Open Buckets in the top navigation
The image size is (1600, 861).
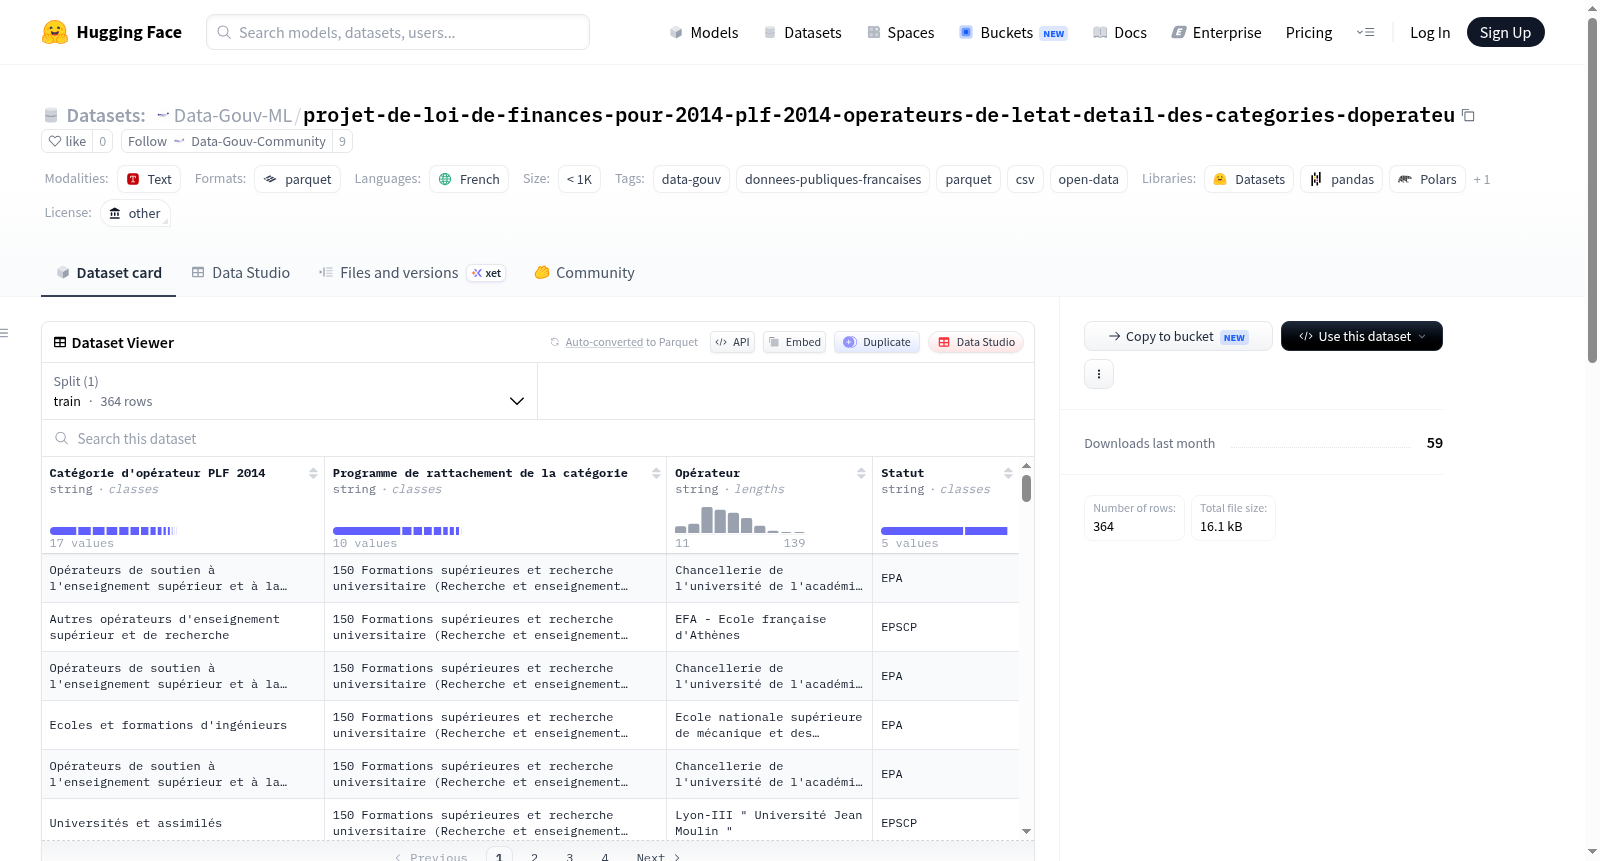click(x=1013, y=32)
